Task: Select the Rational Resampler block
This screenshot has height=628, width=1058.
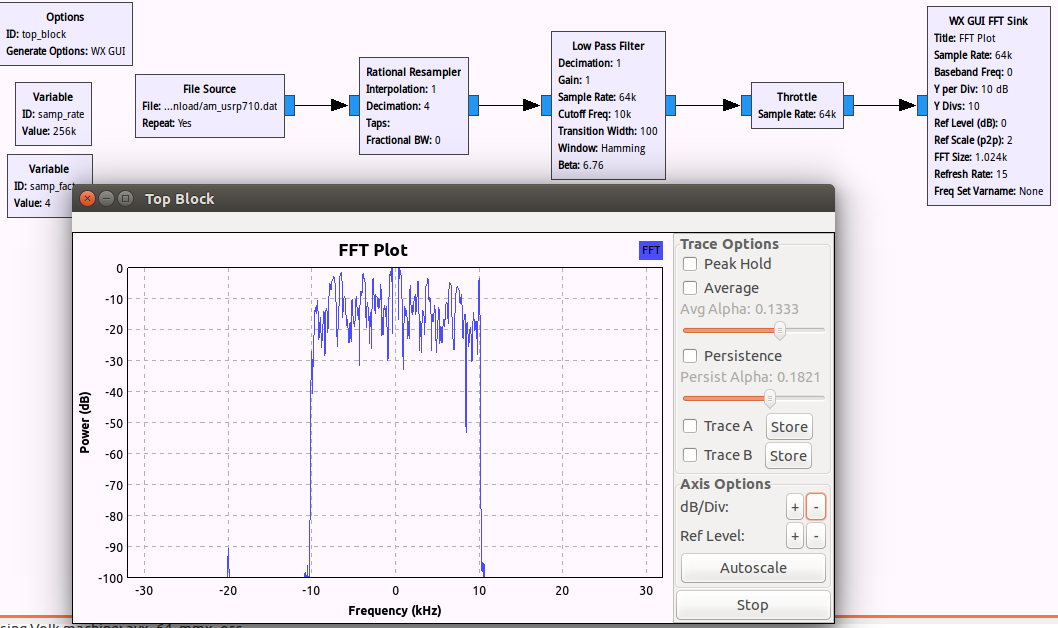Action: click(x=413, y=105)
